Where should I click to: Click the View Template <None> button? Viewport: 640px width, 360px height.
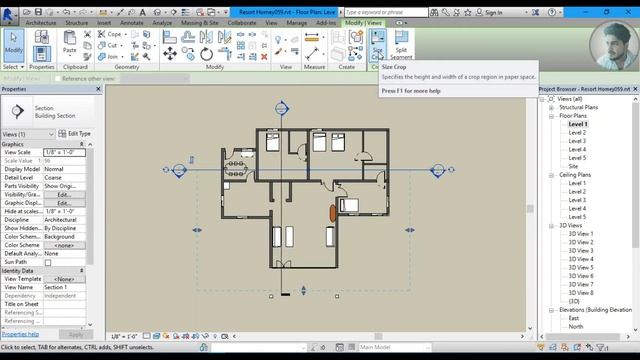(64, 279)
